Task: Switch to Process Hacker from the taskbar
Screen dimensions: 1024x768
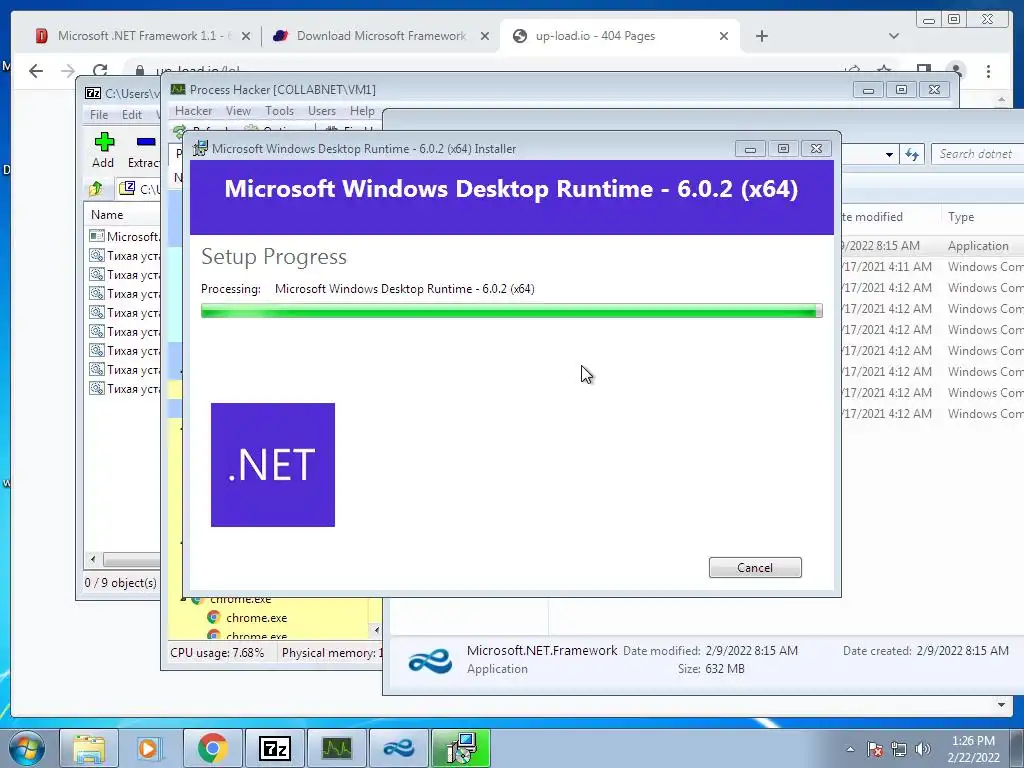Action: [x=336, y=748]
